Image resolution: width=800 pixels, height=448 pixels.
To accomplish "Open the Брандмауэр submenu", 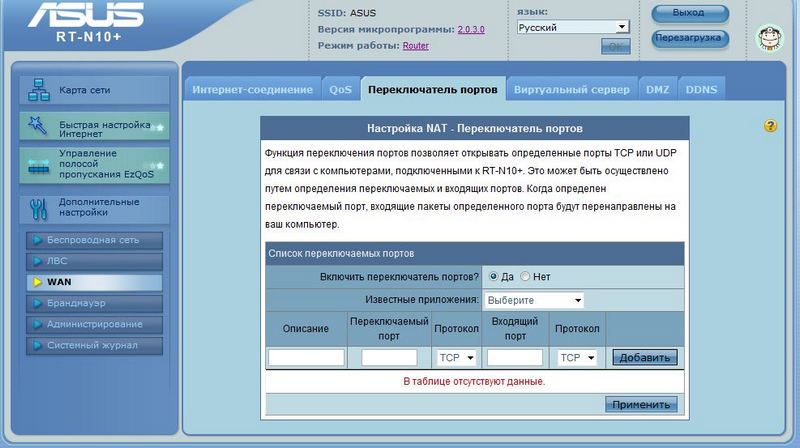I will 94,303.
